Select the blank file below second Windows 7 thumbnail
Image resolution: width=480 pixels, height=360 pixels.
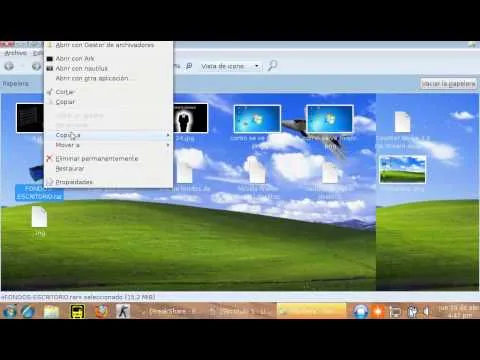coord(330,172)
